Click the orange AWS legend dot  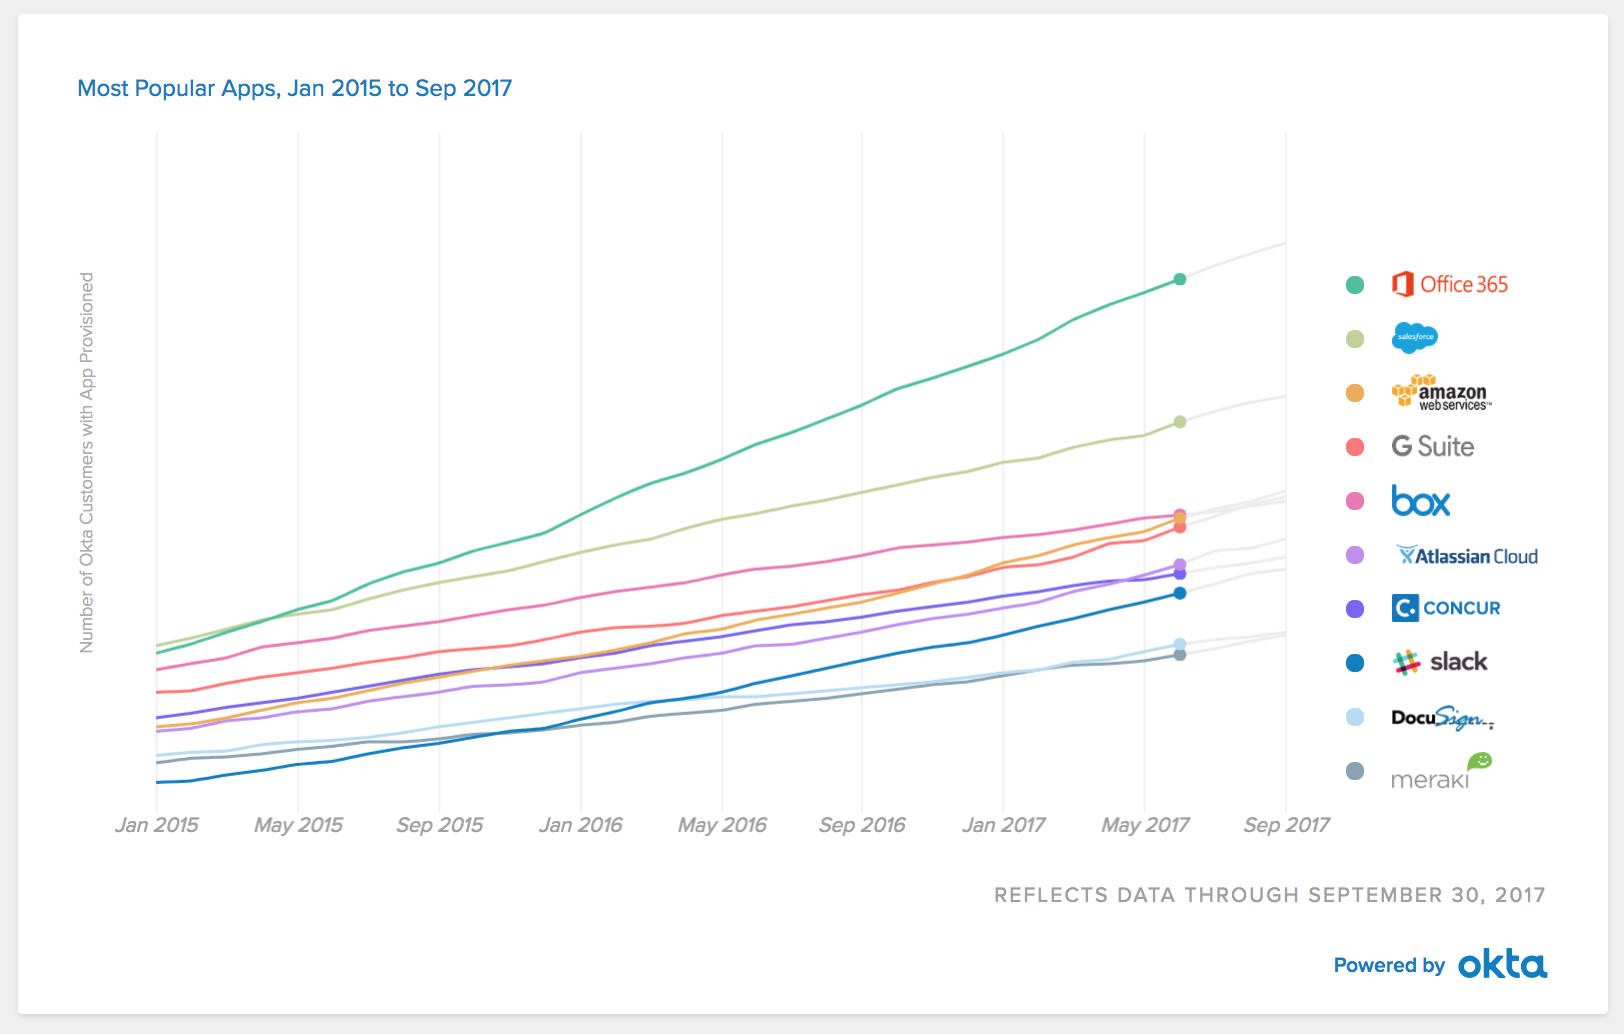pyautogui.click(x=1355, y=393)
